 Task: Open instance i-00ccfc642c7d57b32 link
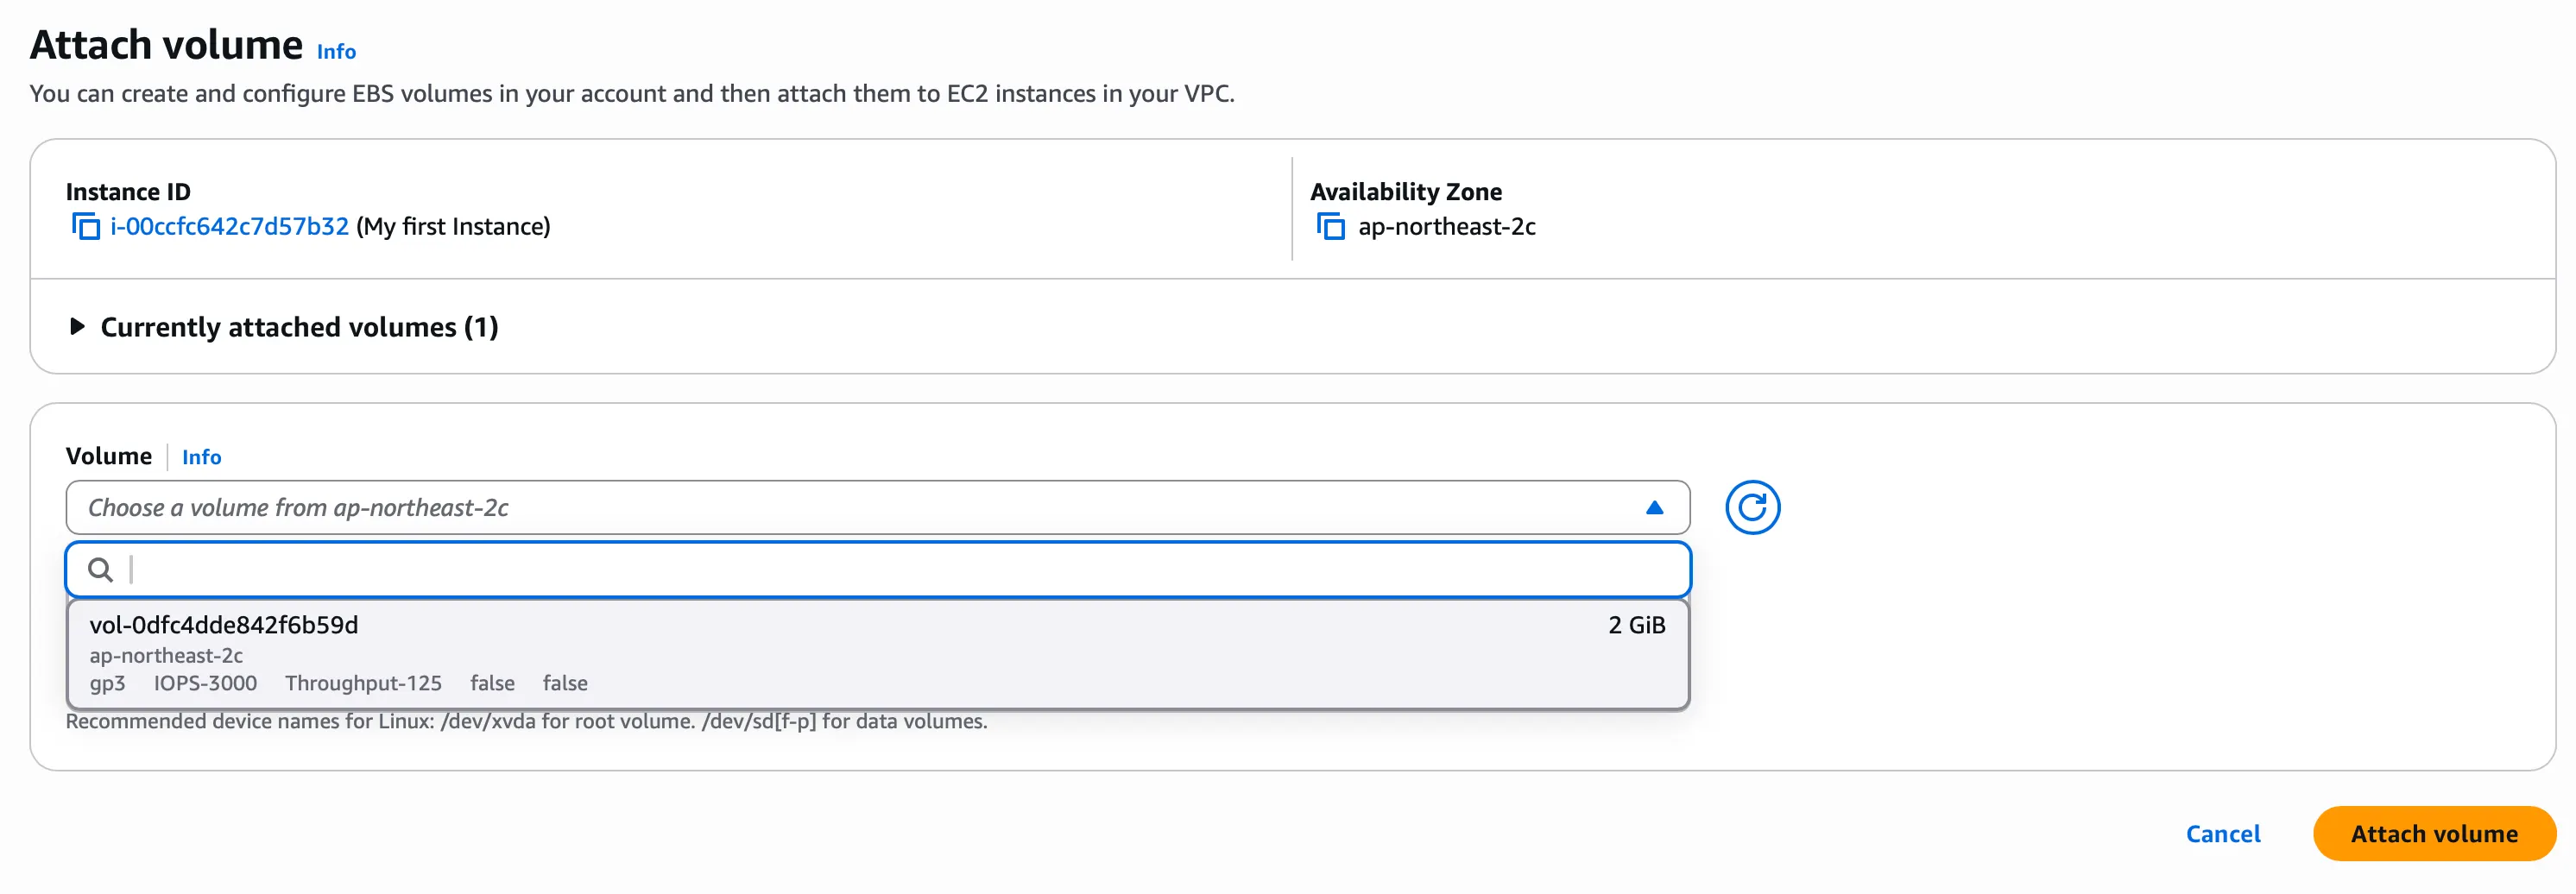click(229, 227)
